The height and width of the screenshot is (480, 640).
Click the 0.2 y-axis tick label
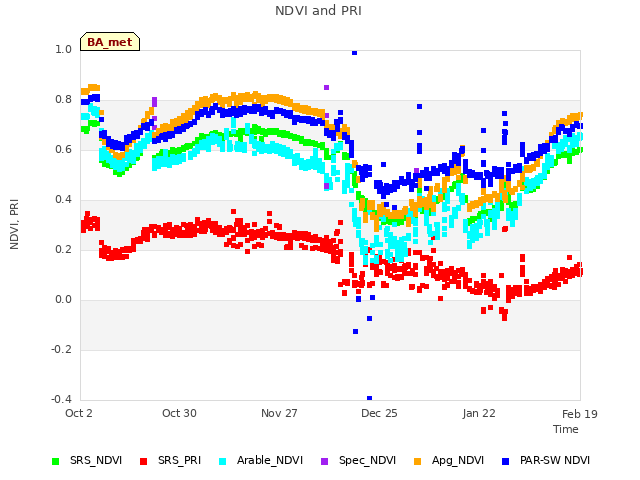(x=63, y=249)
